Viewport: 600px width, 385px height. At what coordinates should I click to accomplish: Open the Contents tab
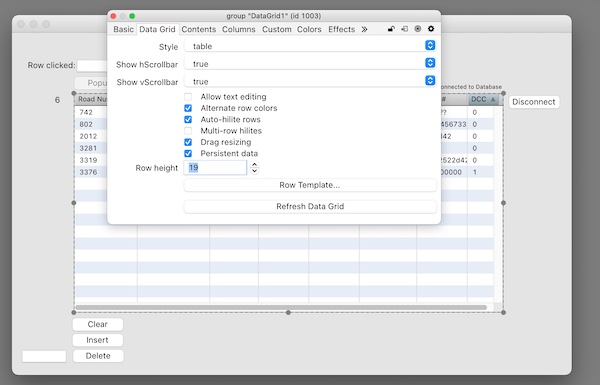tap(199, 29)
